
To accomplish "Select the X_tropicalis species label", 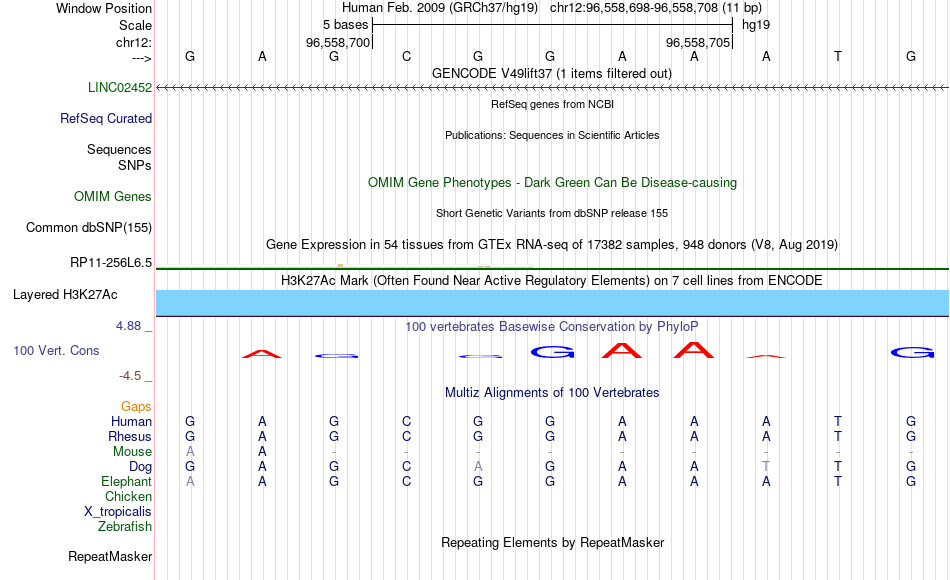I will 118,512.
